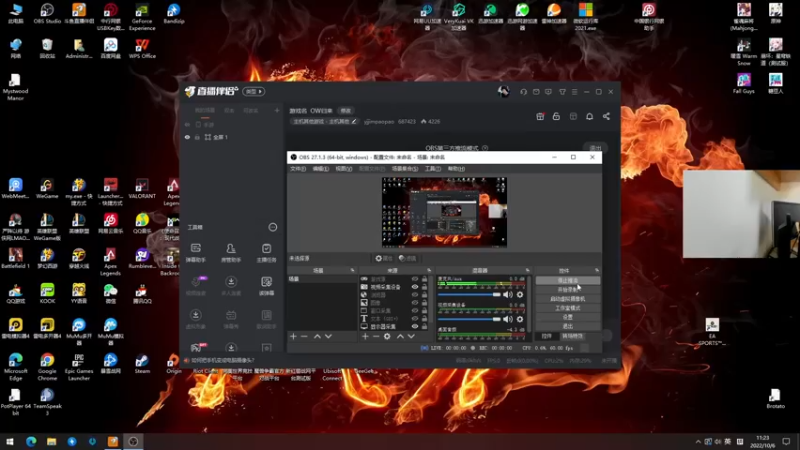Toggle visibility eye for 视频采集设备 source
Viewport: 800px width, 450px height.
[x=415, y=287]
